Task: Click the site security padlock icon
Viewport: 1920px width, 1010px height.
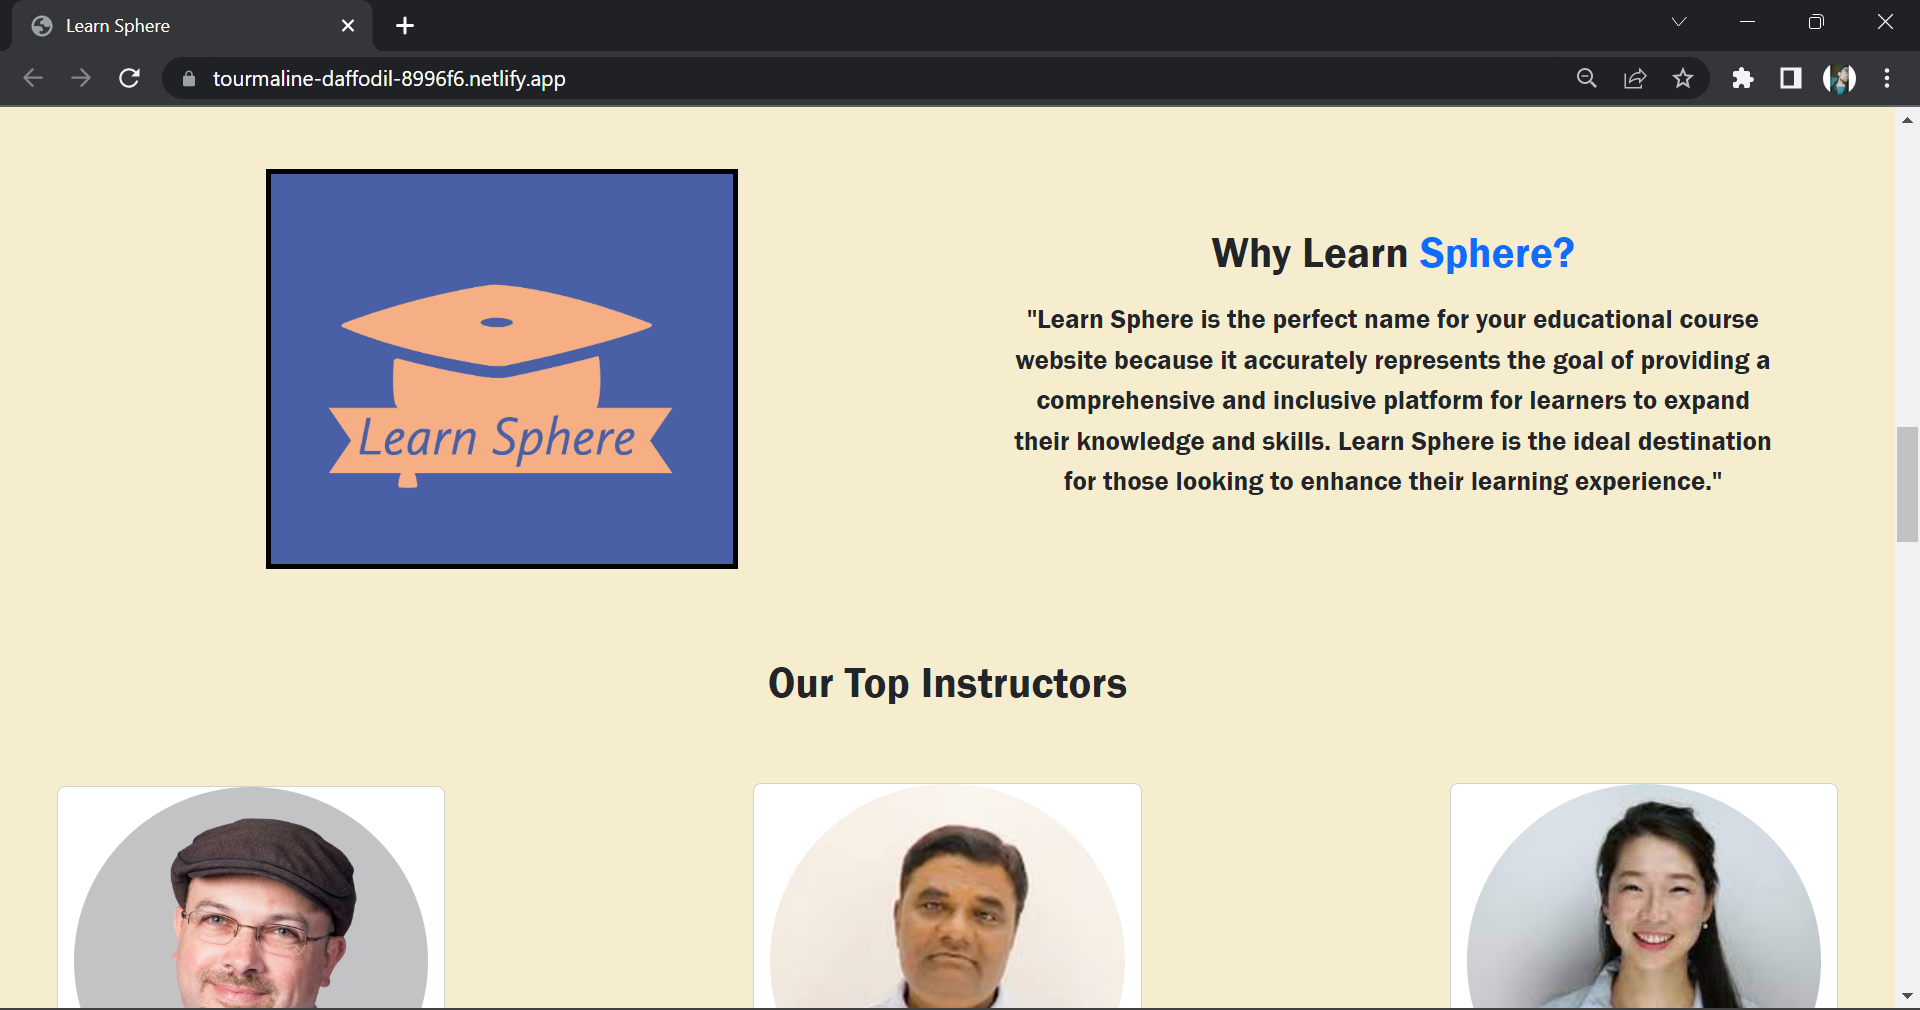Action: tap(188, 78)
